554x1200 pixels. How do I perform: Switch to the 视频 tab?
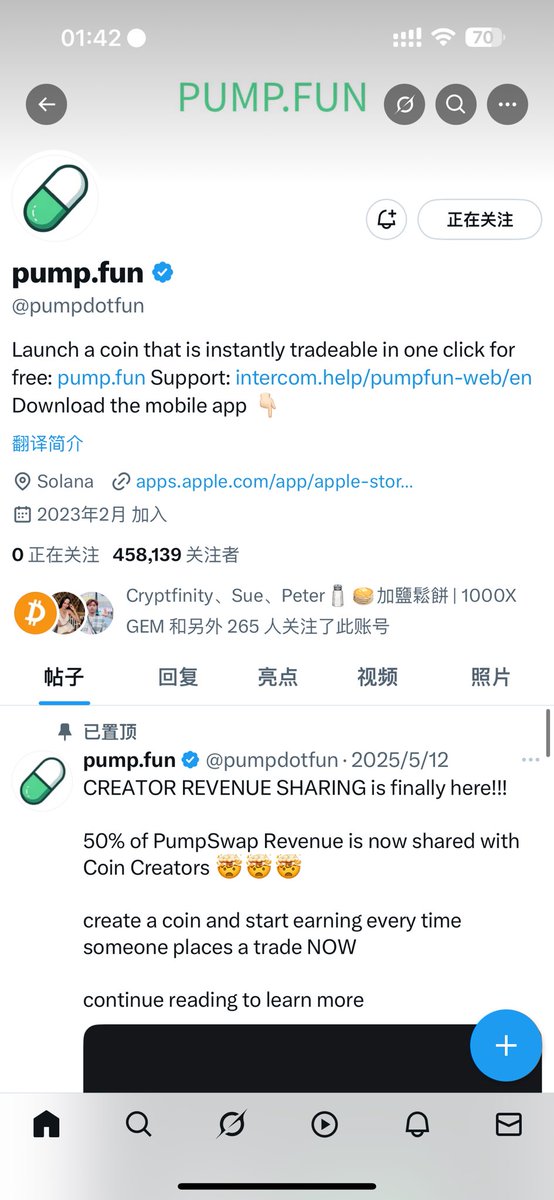[x=377, y=677]
